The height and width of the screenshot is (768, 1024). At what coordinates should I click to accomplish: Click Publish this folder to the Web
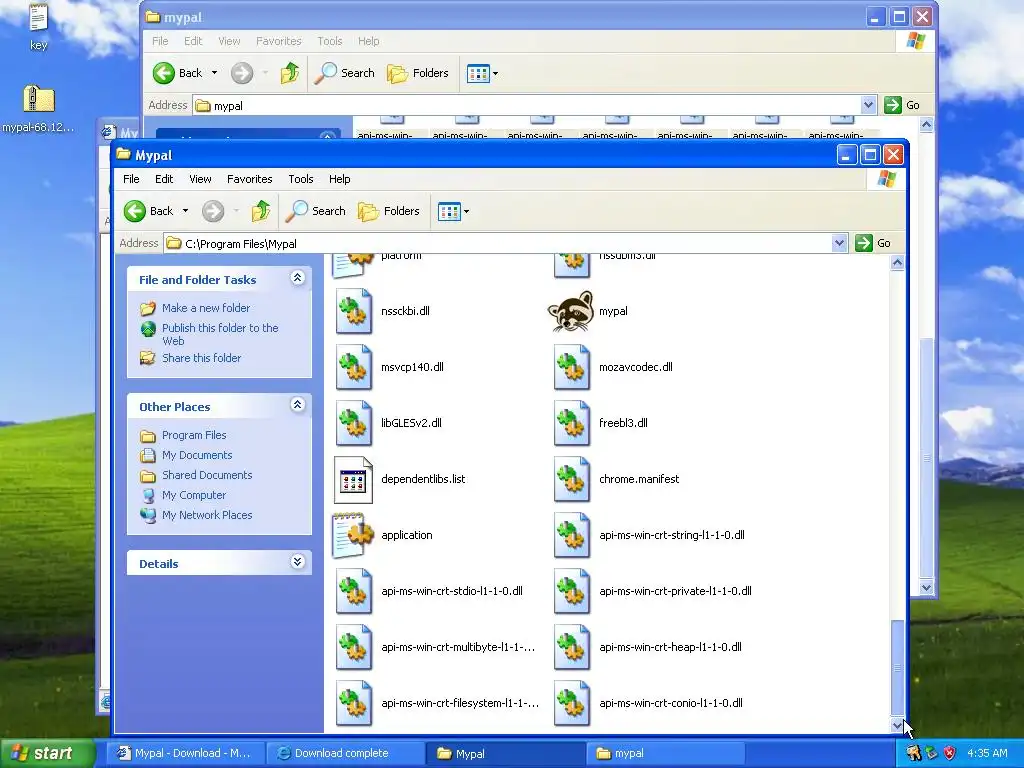(x=220, y=334)
